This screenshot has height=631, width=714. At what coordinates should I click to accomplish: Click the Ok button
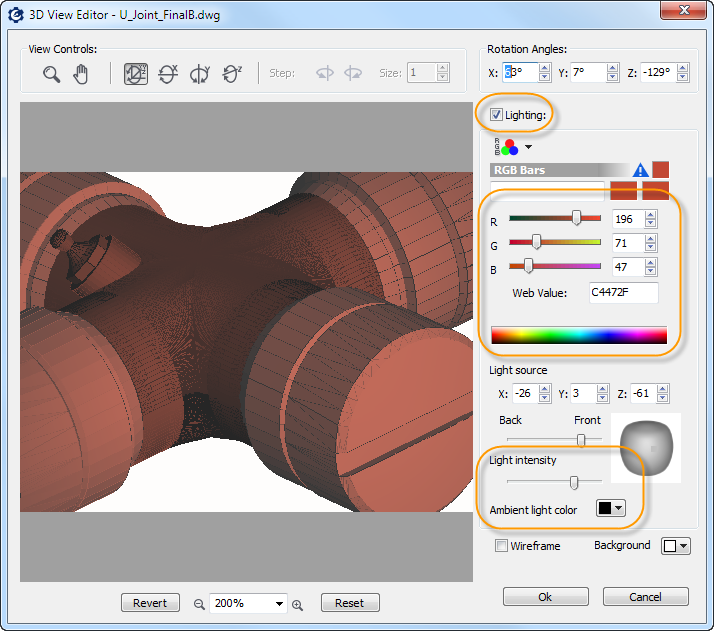(545, 597)
